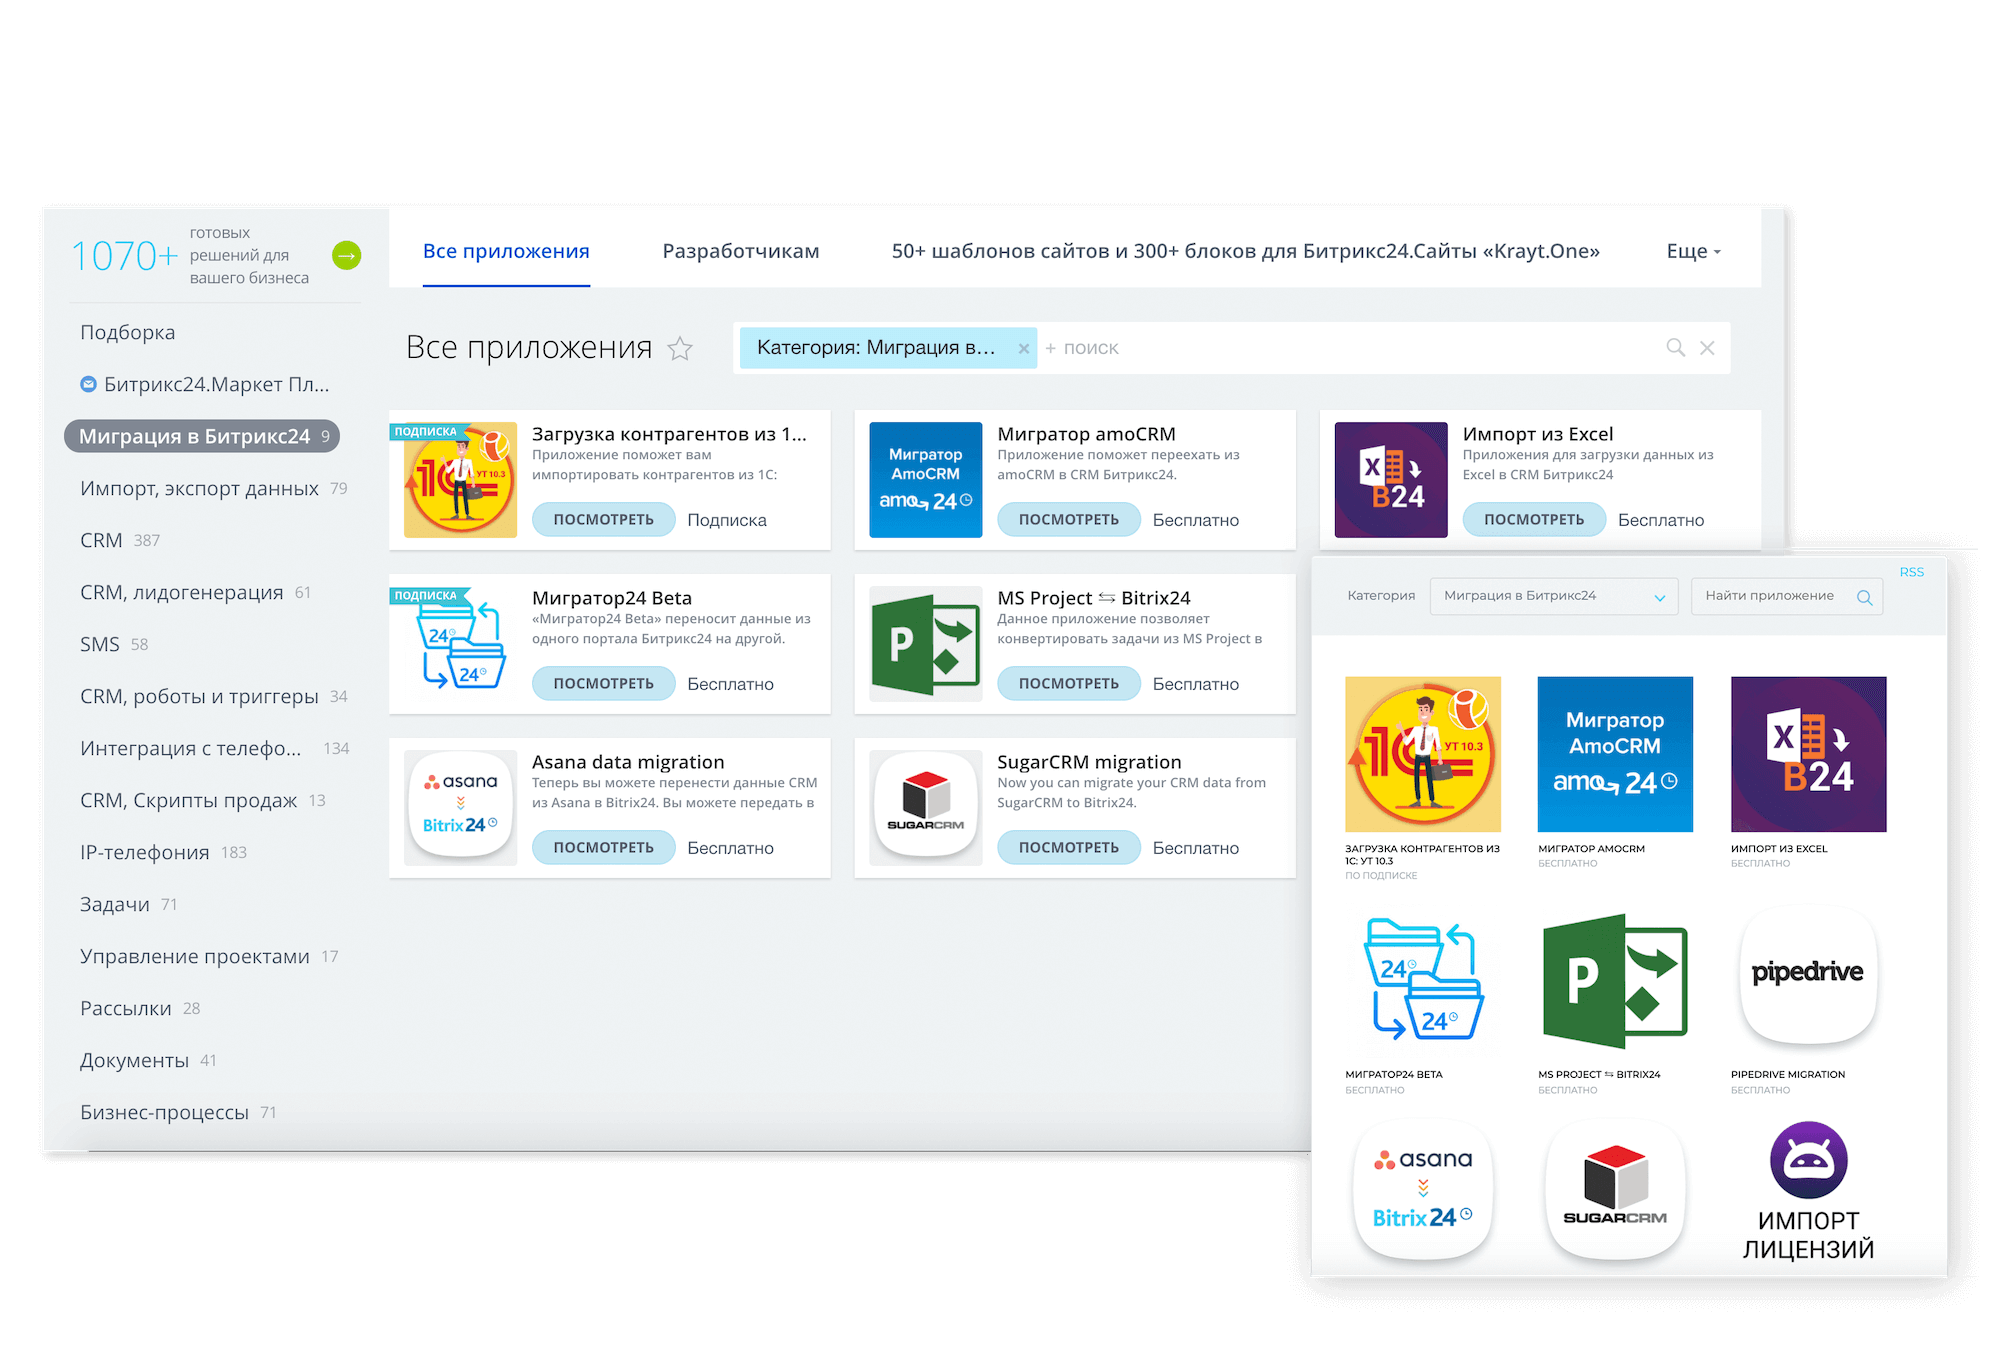This screenshot has width=2000, height=1354.
Task: Select Интеграция с телефо... category
Action: (214, 748)
